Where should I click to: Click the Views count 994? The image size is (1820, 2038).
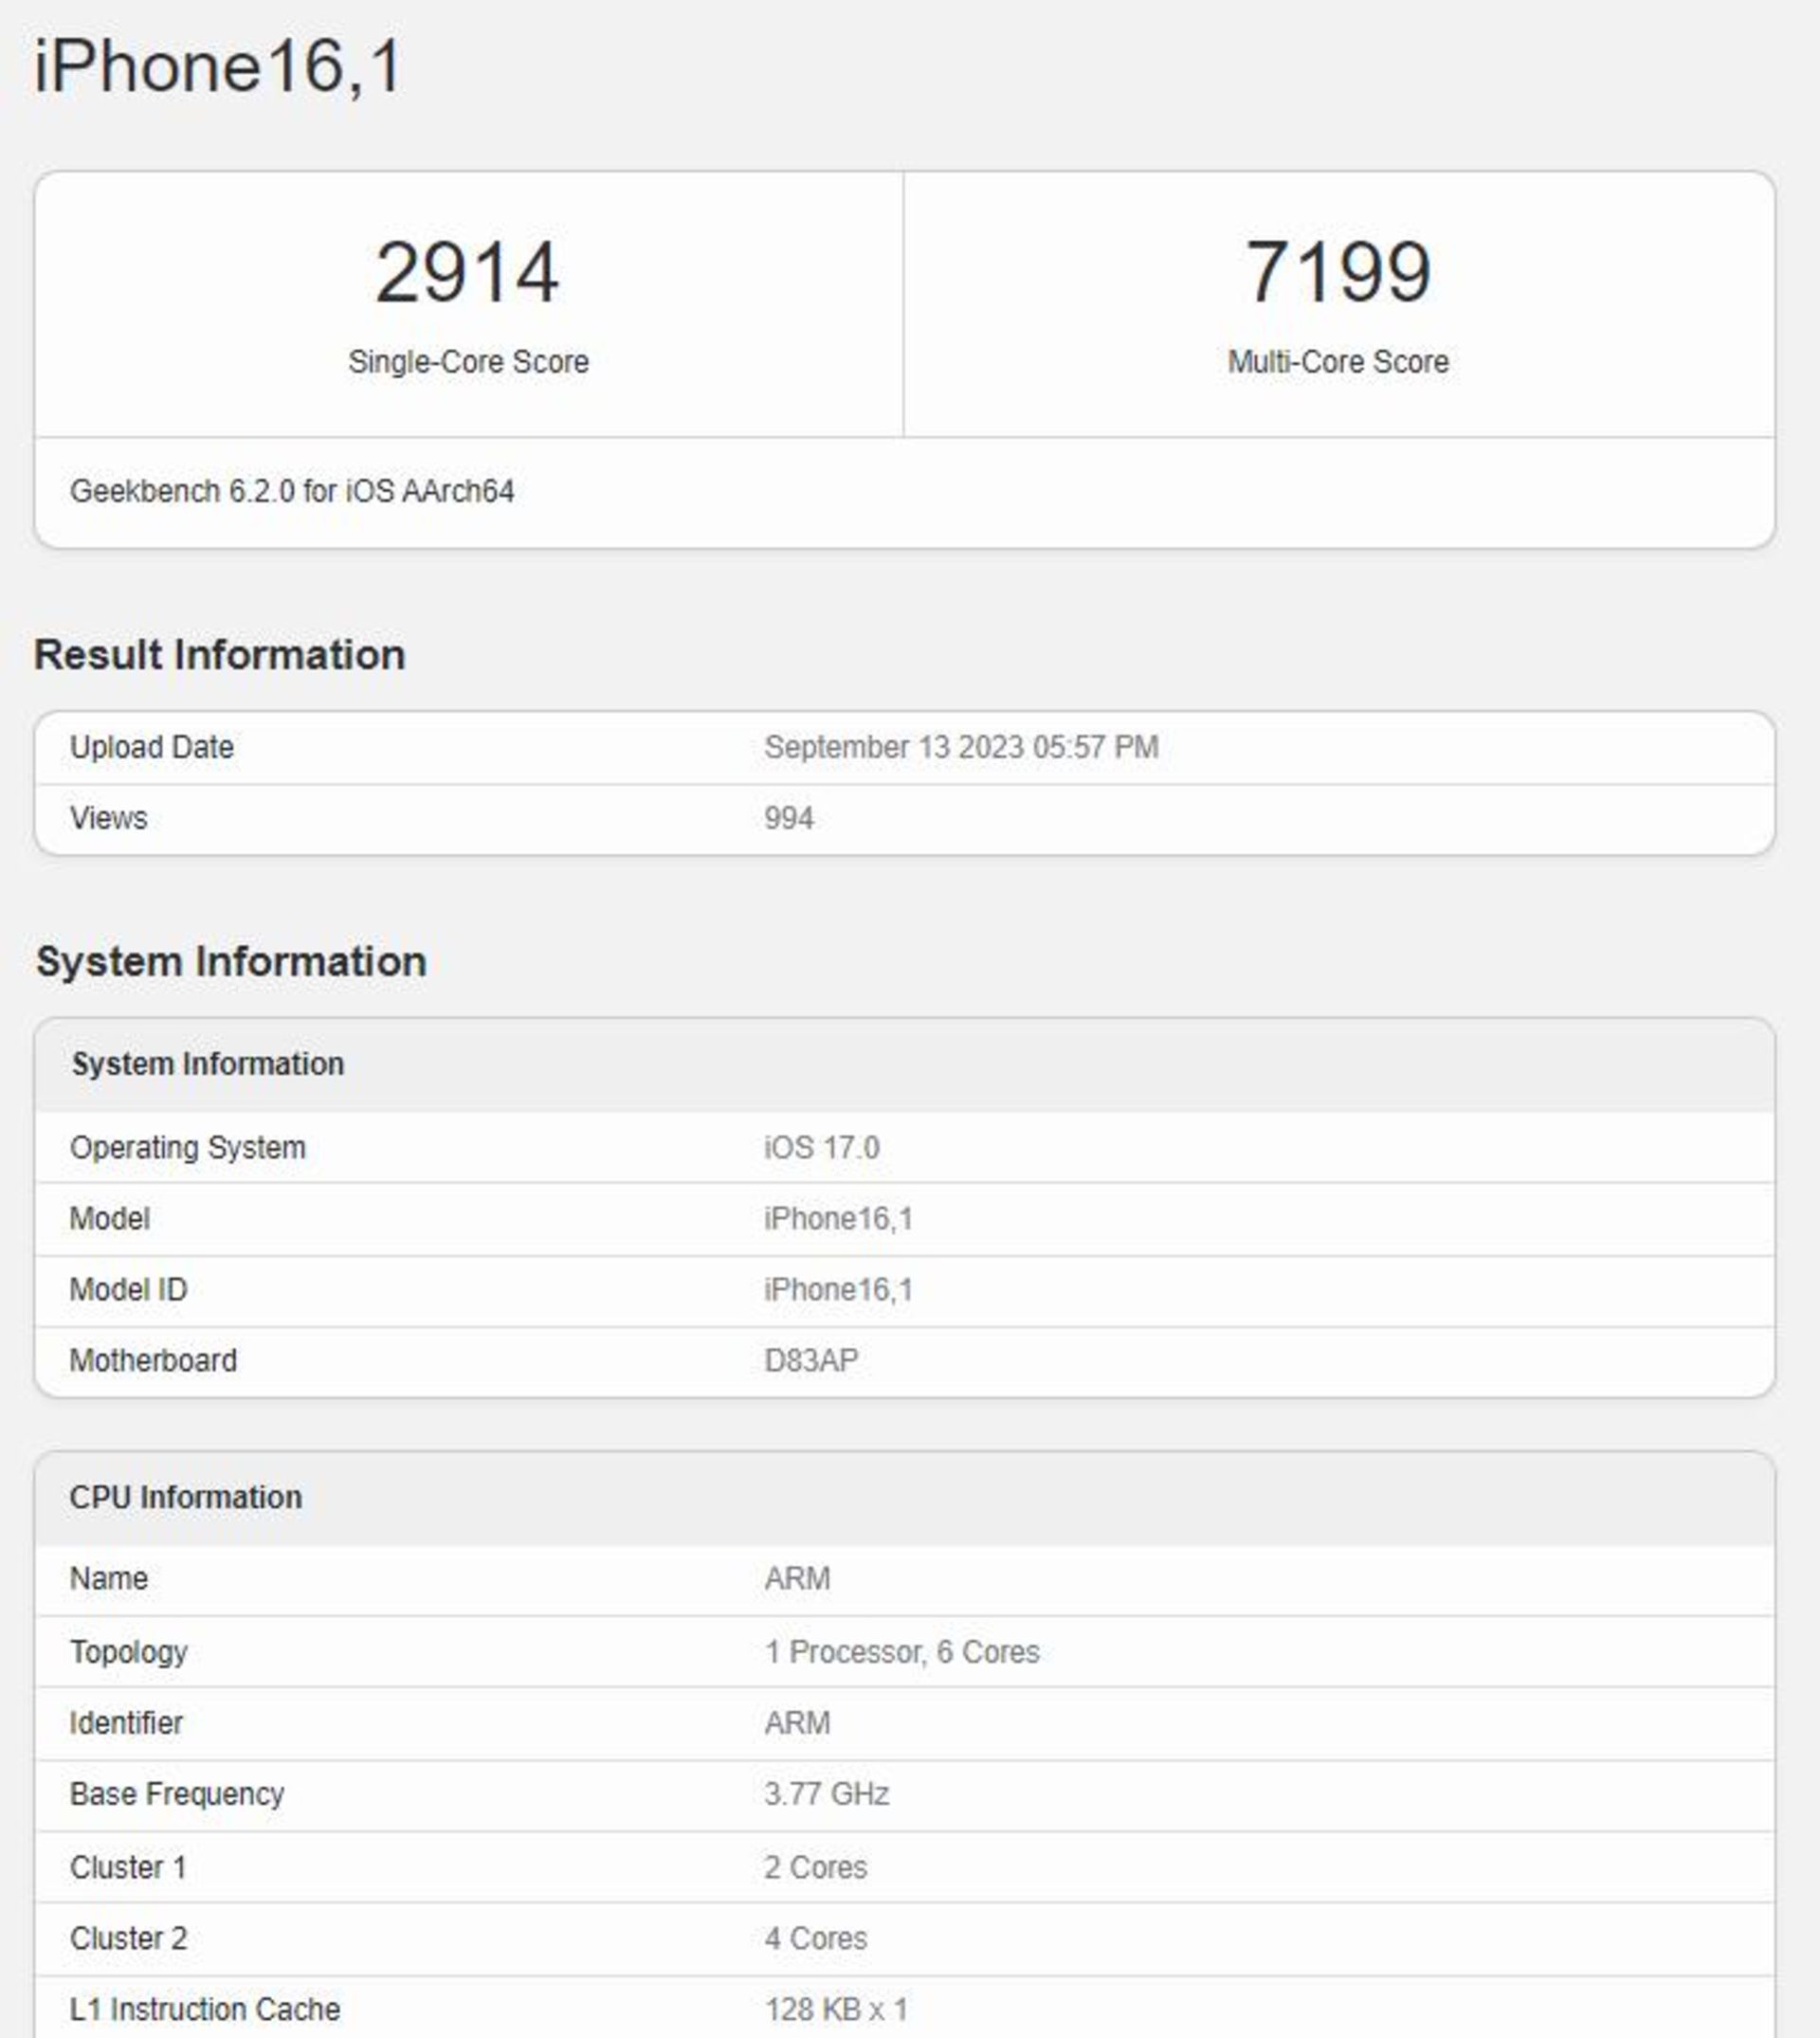789,818
